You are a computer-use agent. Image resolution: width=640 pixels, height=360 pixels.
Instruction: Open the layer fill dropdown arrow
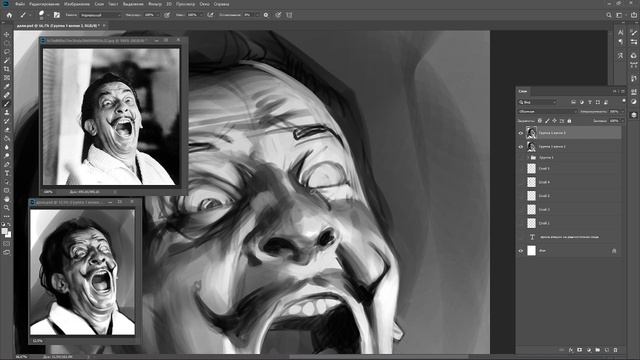[623, 121]
